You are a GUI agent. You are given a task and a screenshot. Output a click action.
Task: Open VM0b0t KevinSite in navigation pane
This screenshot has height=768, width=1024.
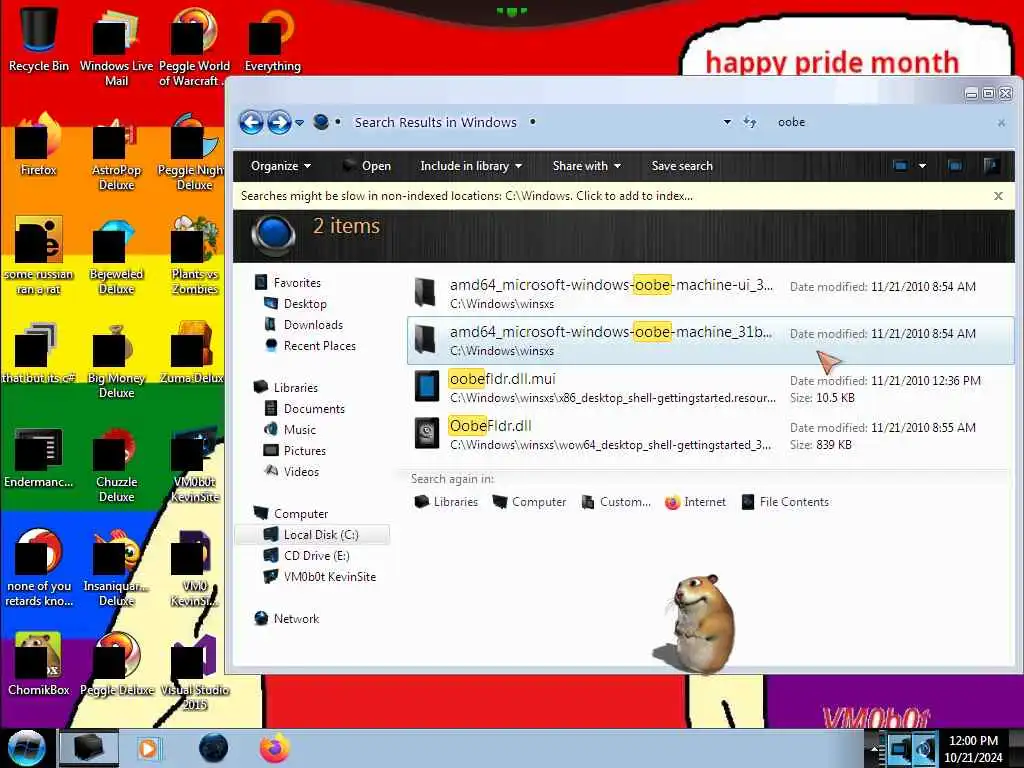pyautogui.click(x=320, y=577)
